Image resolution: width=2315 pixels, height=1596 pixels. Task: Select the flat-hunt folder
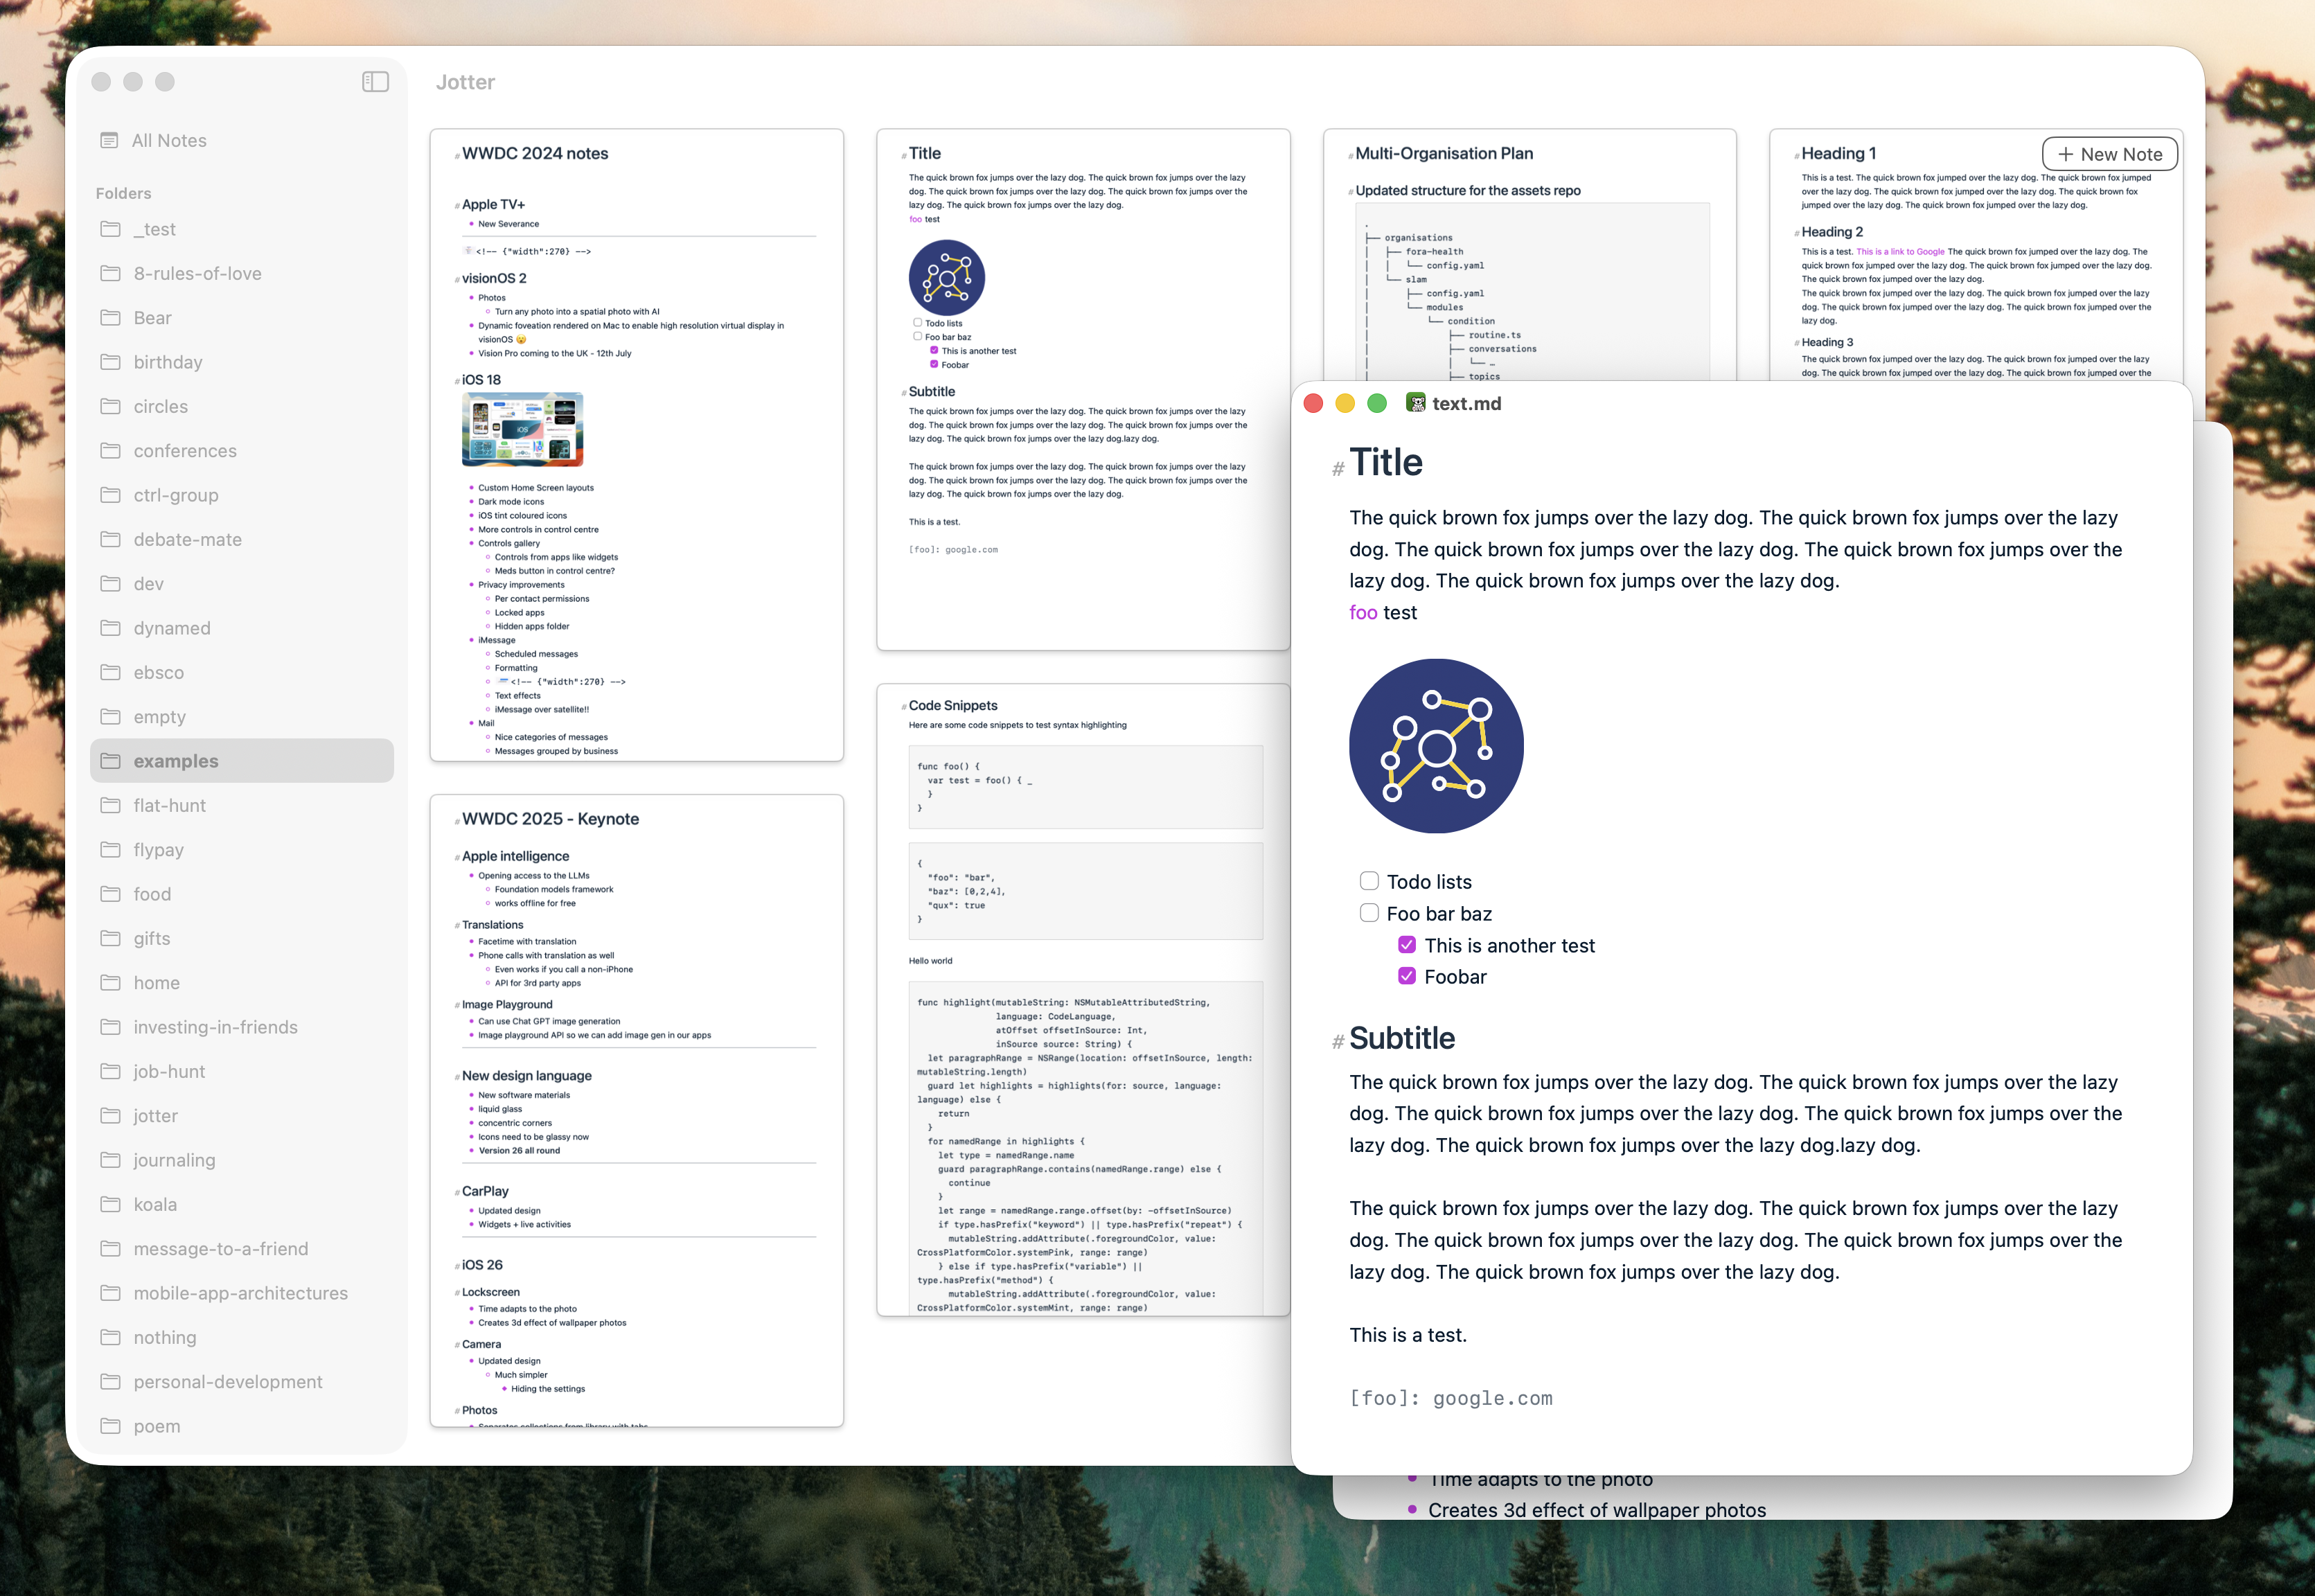pyautogui.click(x=169, y=805)
